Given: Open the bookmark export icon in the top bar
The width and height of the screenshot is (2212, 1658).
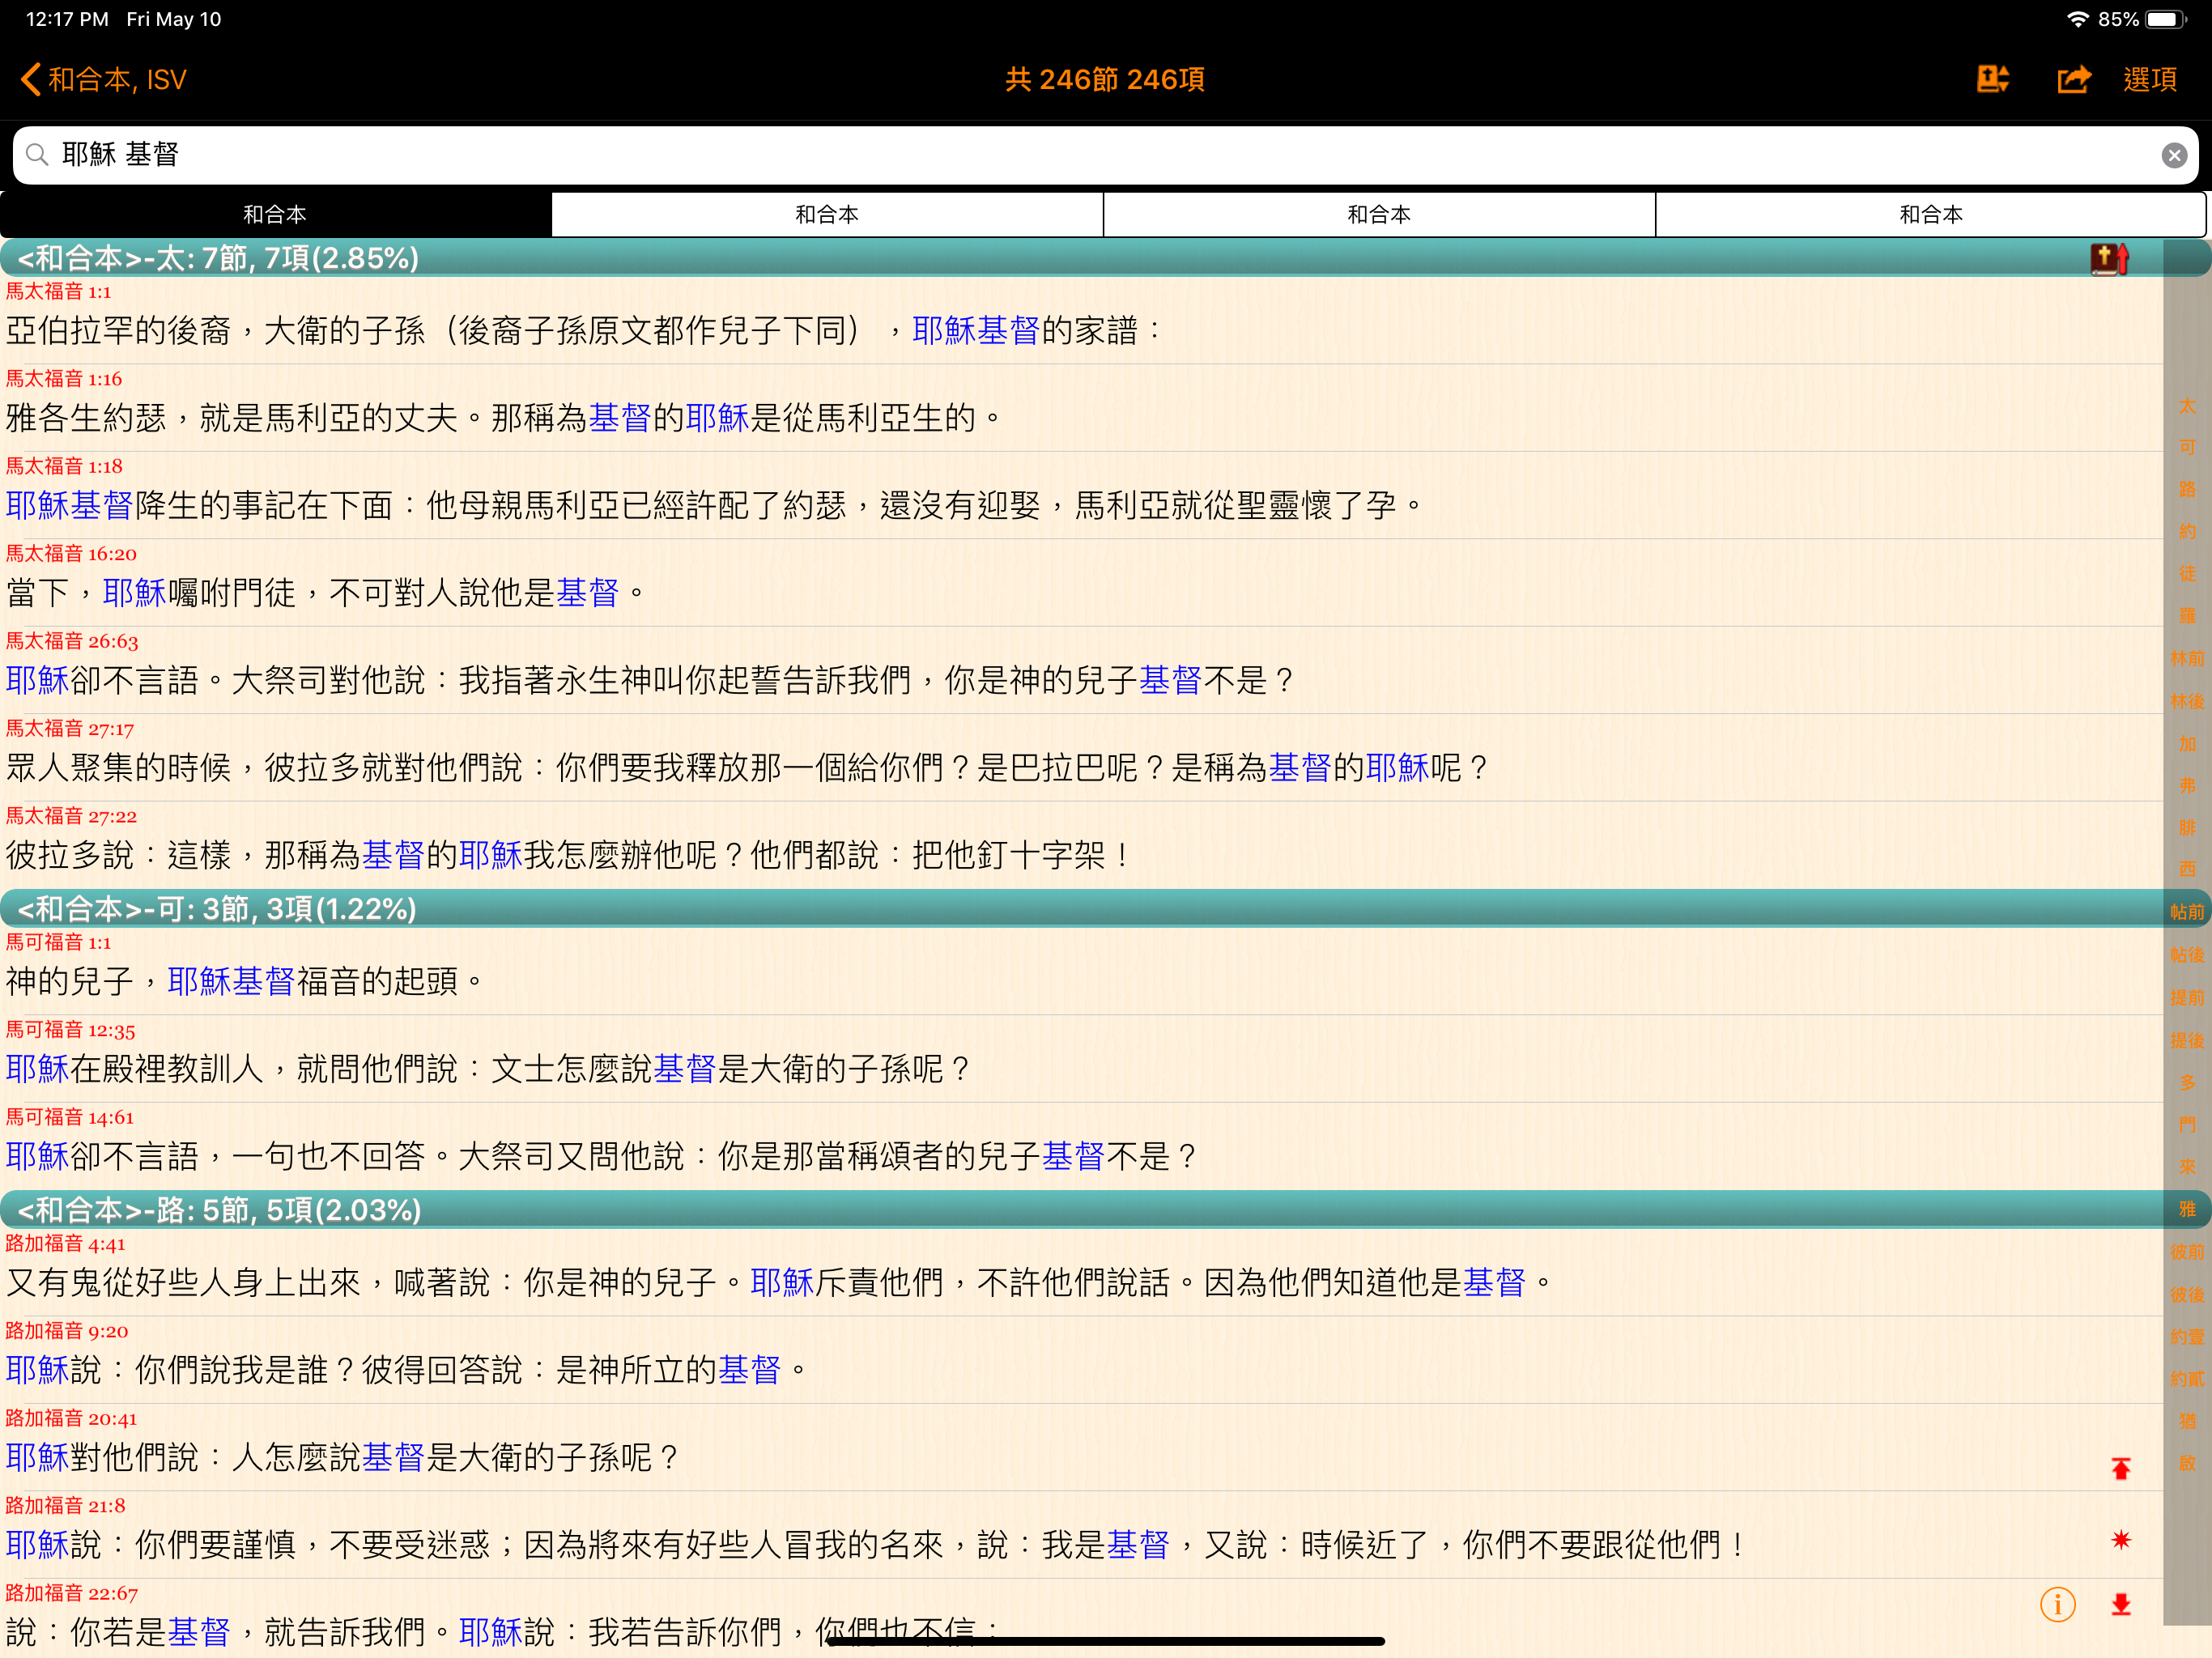Looking at the screenshot, I should tap(1992, 79).
